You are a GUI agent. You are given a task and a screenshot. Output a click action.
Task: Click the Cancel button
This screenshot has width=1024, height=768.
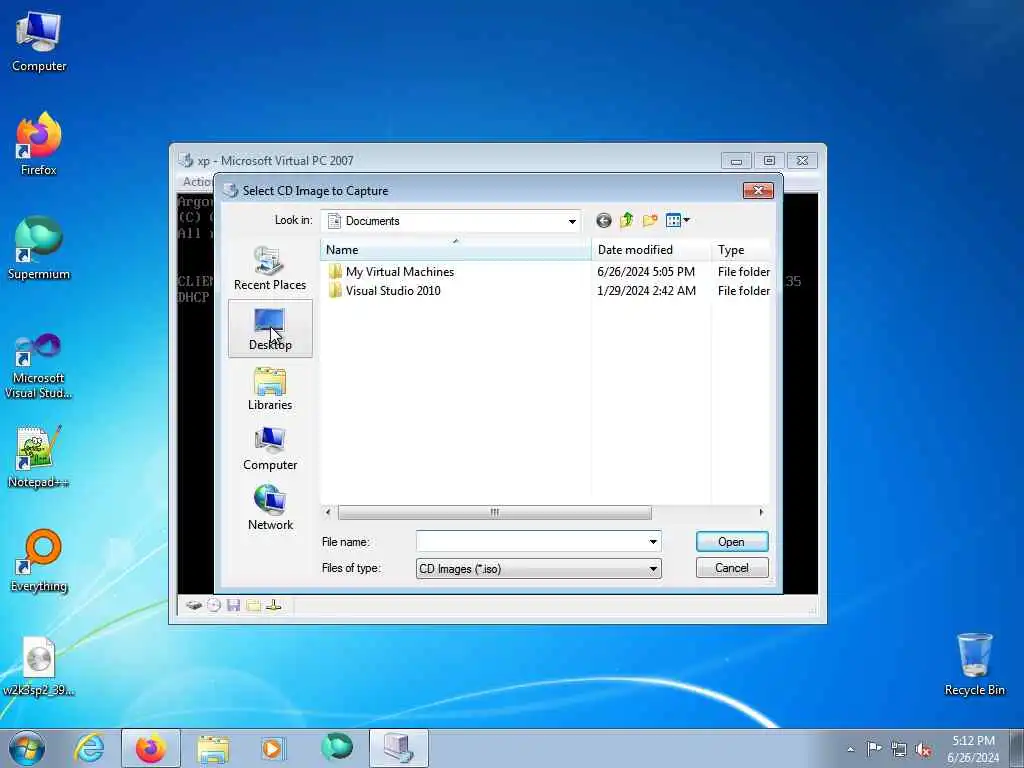point(732,568)
